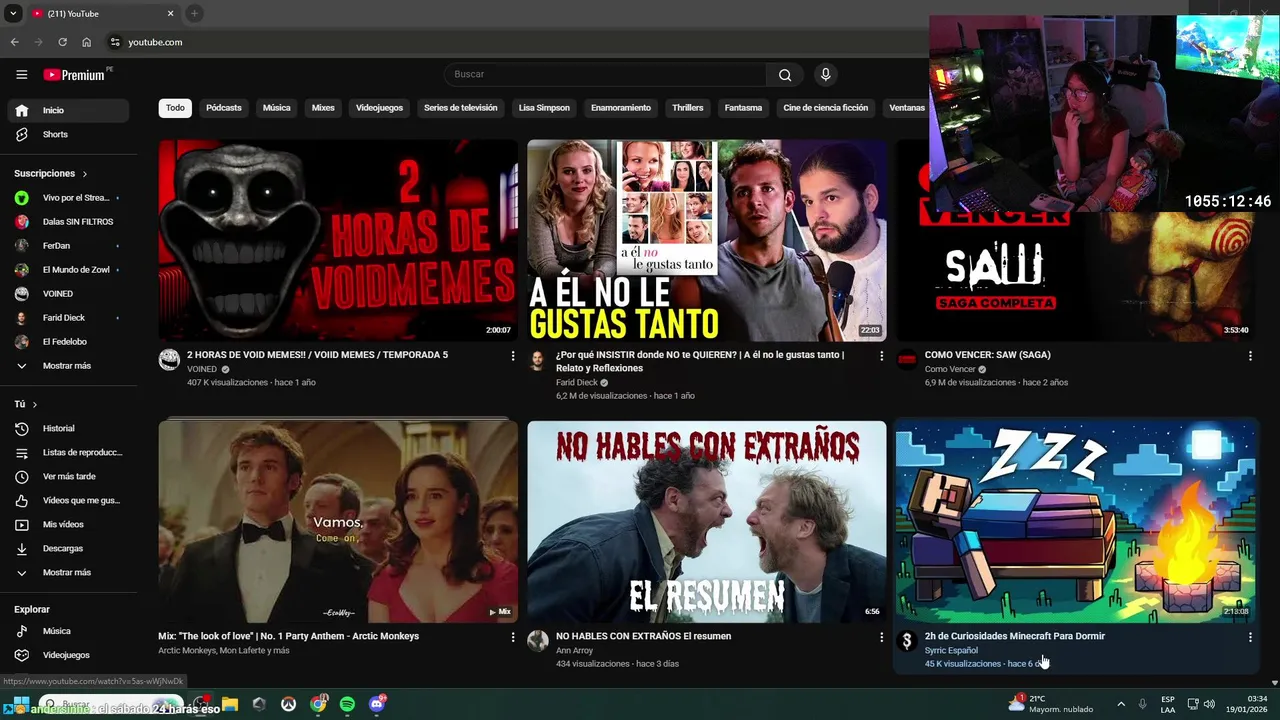Open El Mundo de Zowl subscription
Image resolution: width=1280 pixels, height=720 pixels.
click(x=68, y=270)
